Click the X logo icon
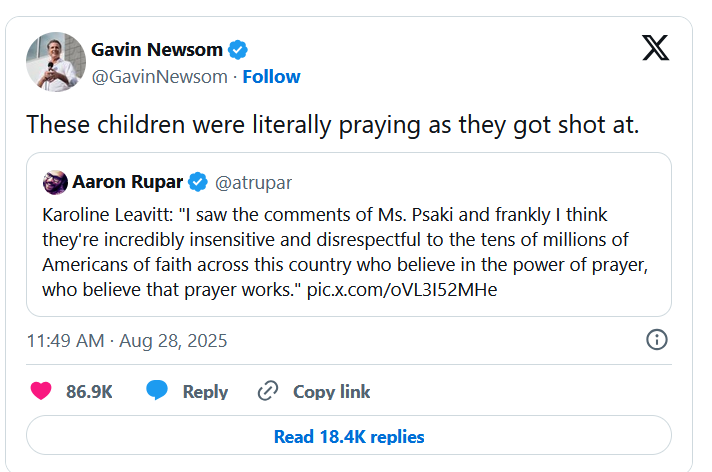 click(x=655, y=47)
